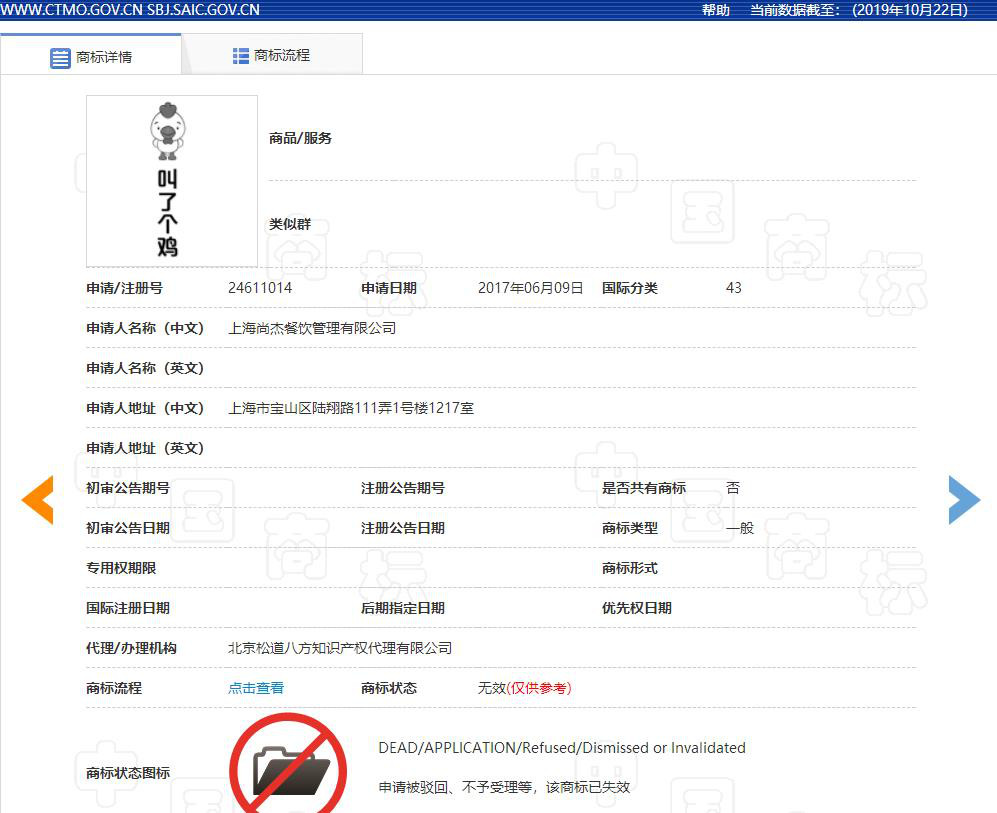Click the 商标流程 list icon
Viewport: 997px width, 813px height.
(x=239, y=54)
